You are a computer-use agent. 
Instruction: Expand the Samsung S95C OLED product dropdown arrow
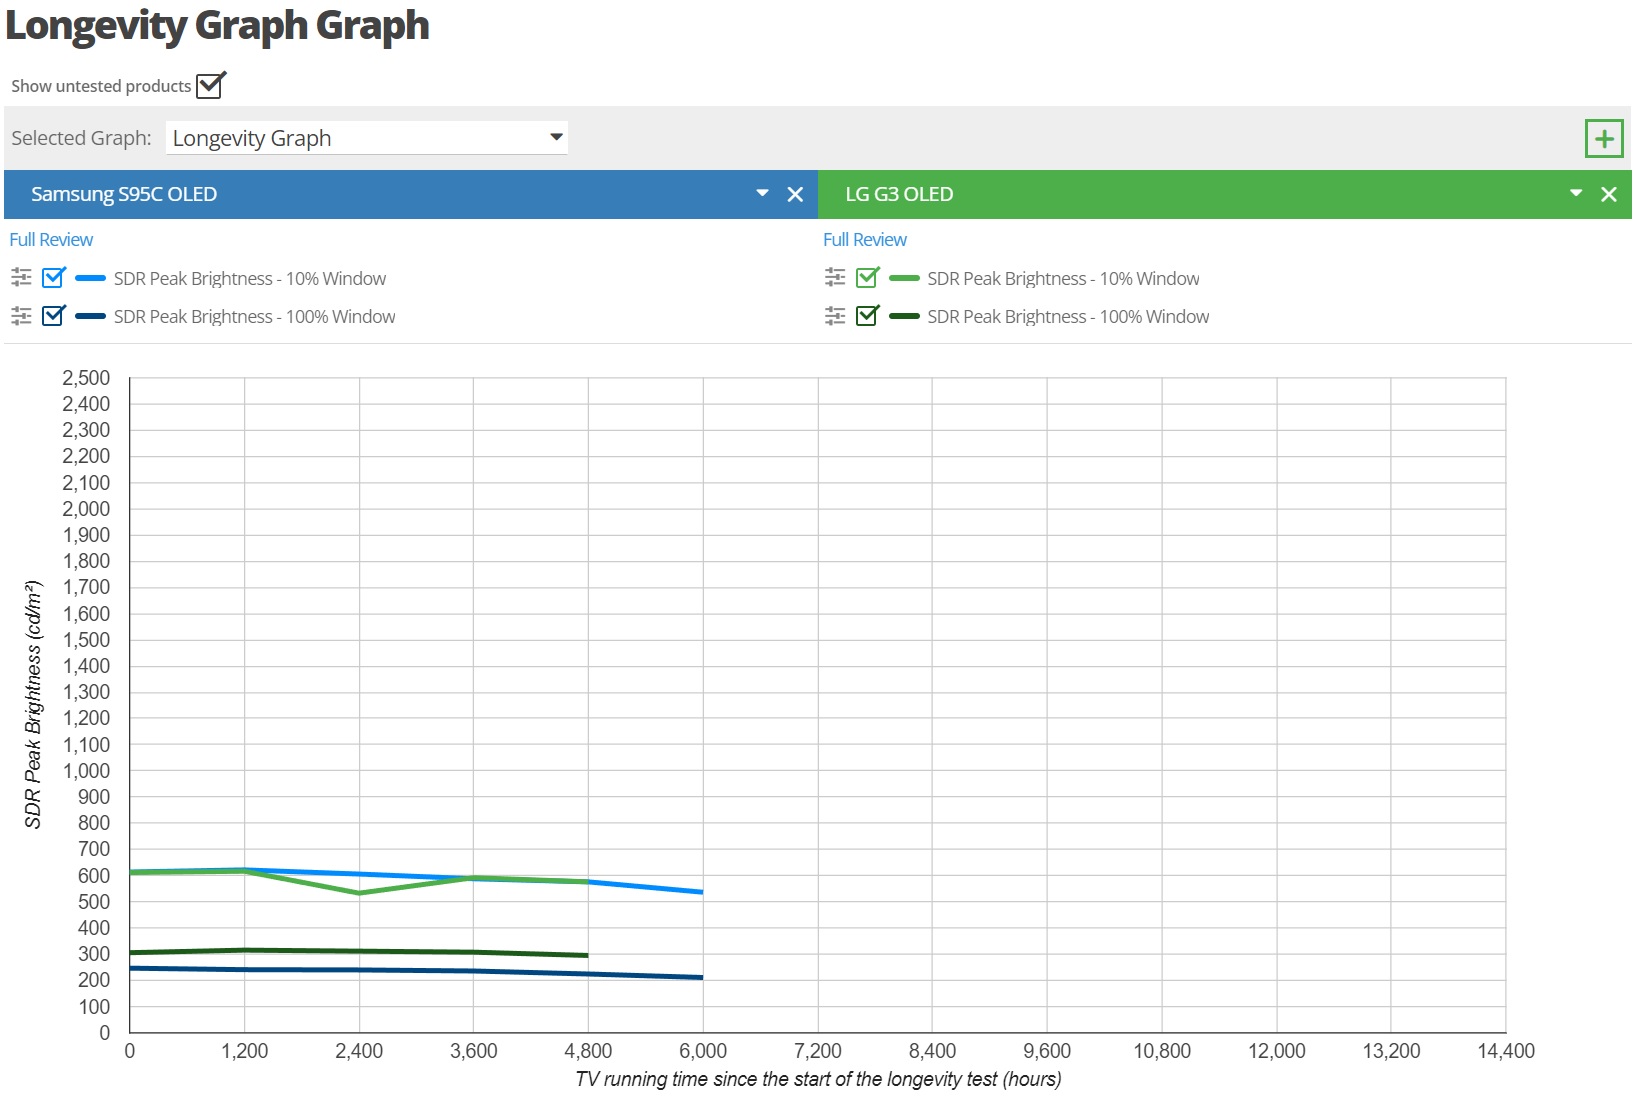[762, 193]
